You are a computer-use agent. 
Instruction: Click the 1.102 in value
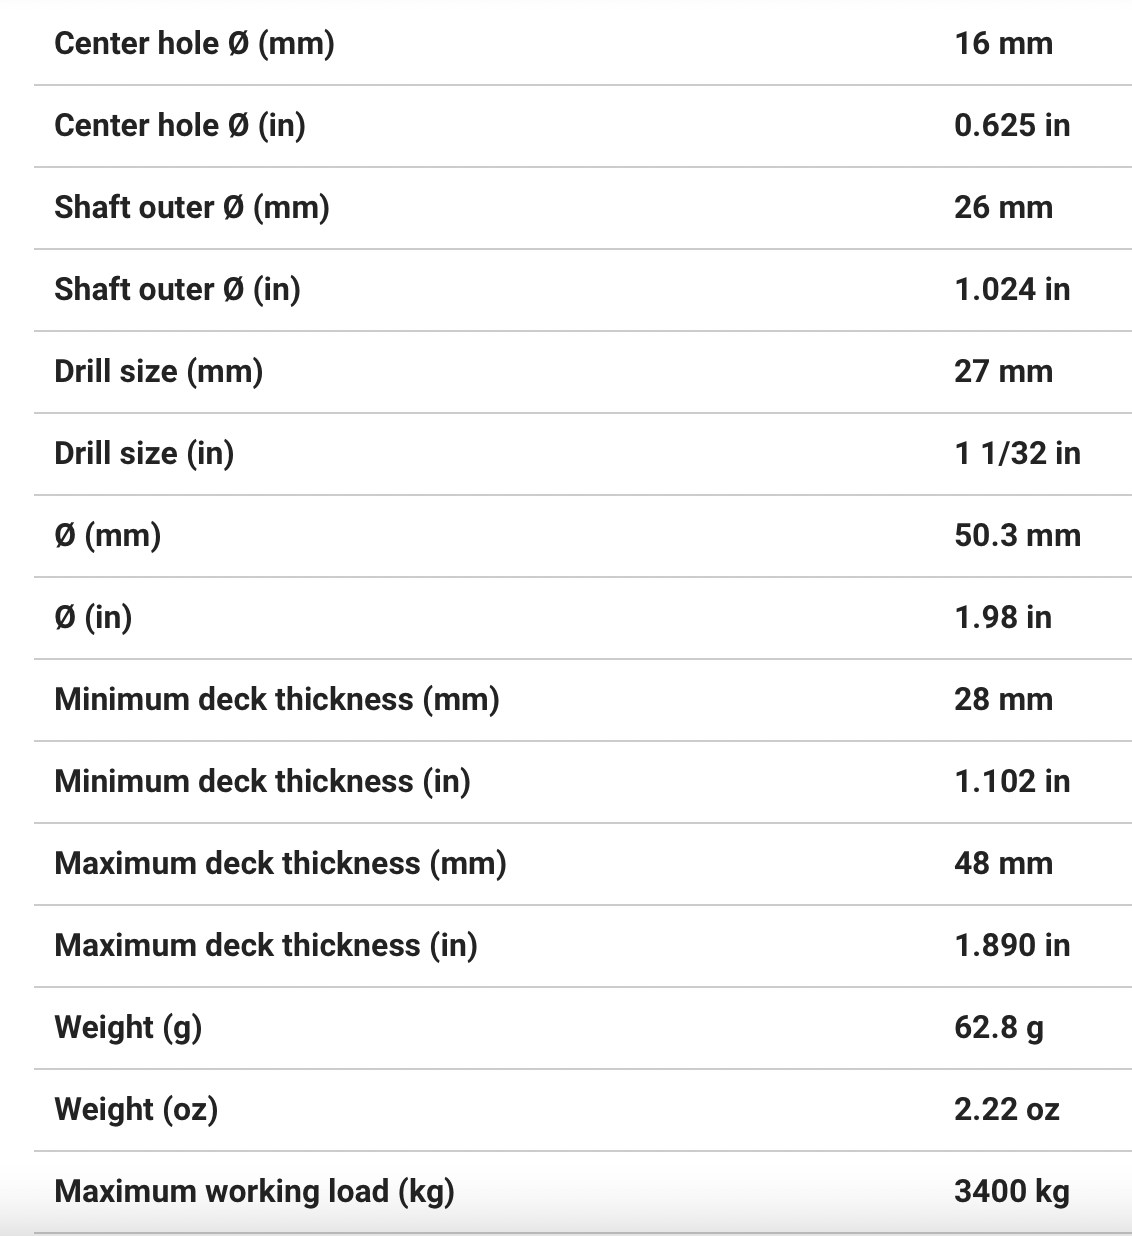1011,782
